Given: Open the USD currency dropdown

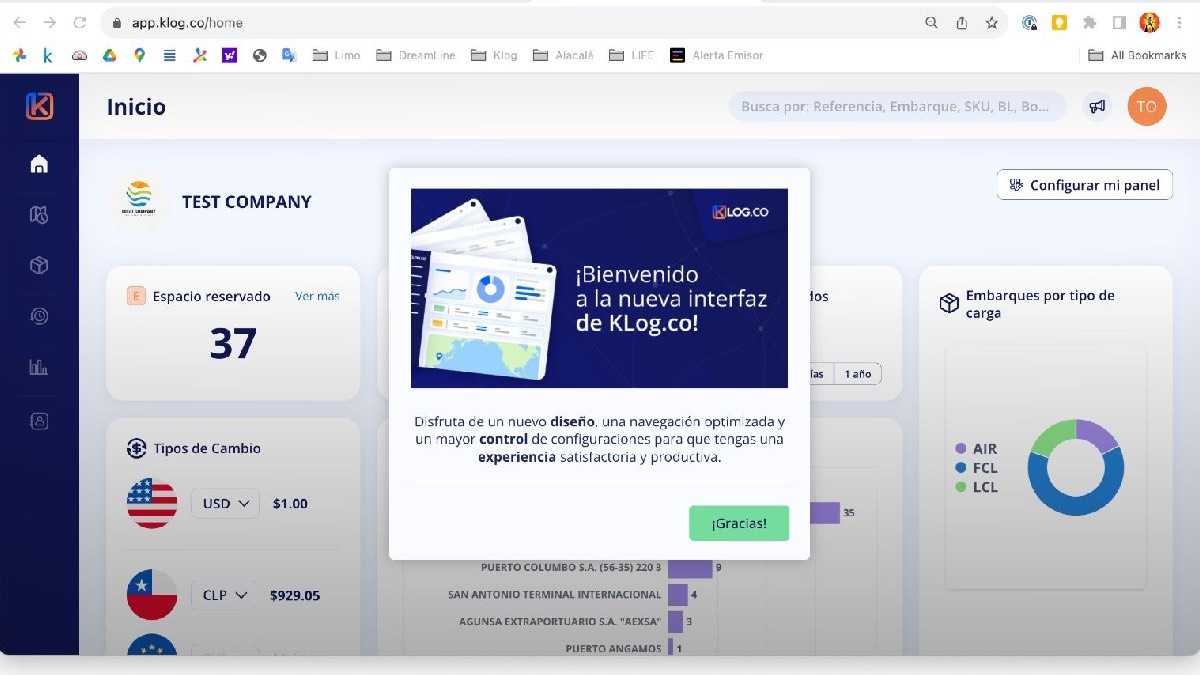Looking at the screenshot, I should 224,503.
